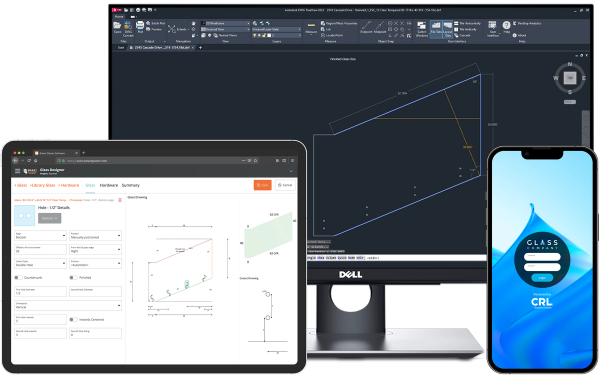
Task: Click the Help question mark icon
Action: click(506, 25)
